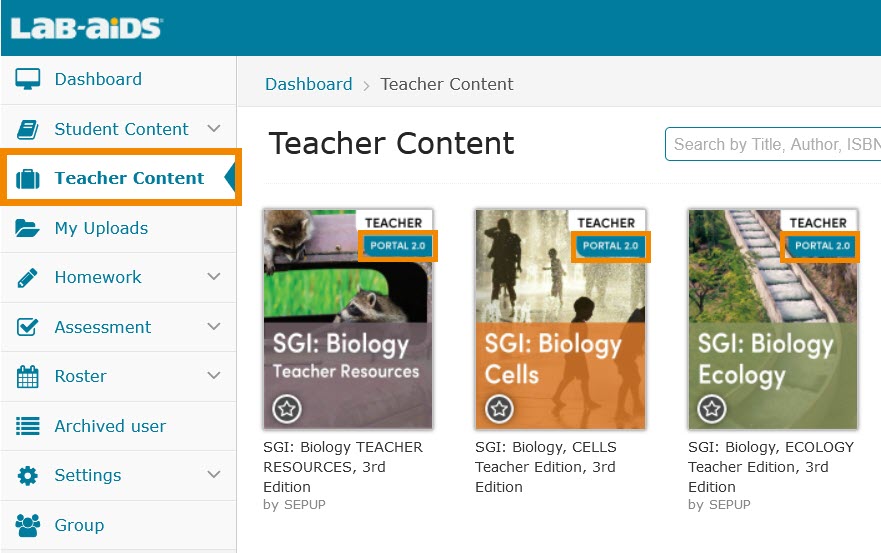Screen dimensions: 881x553
Task: Click the Dashboard breadcrumb link
Action: coord(308,84)
